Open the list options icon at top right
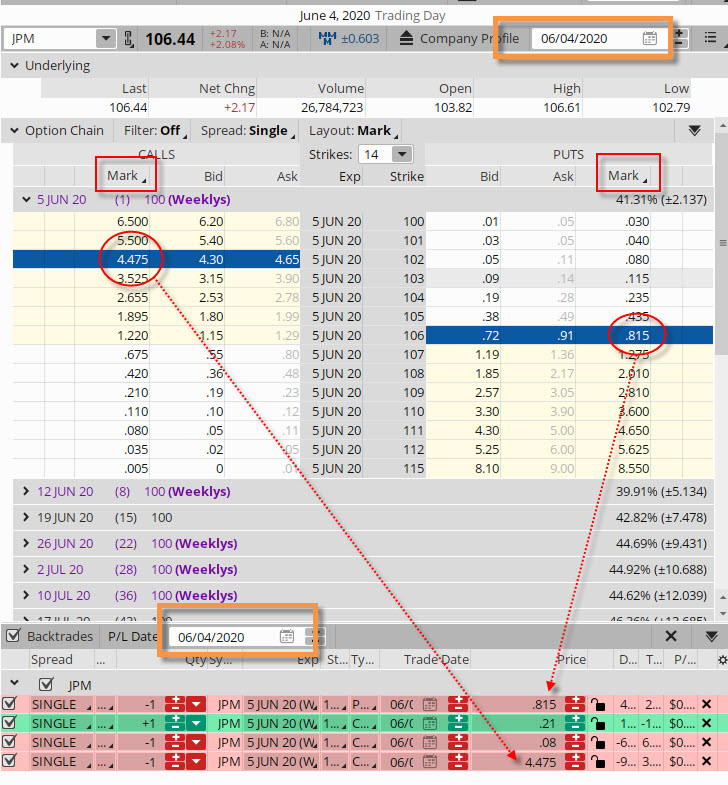The width and height of the screenshot is (728, 785). (712, 39)
